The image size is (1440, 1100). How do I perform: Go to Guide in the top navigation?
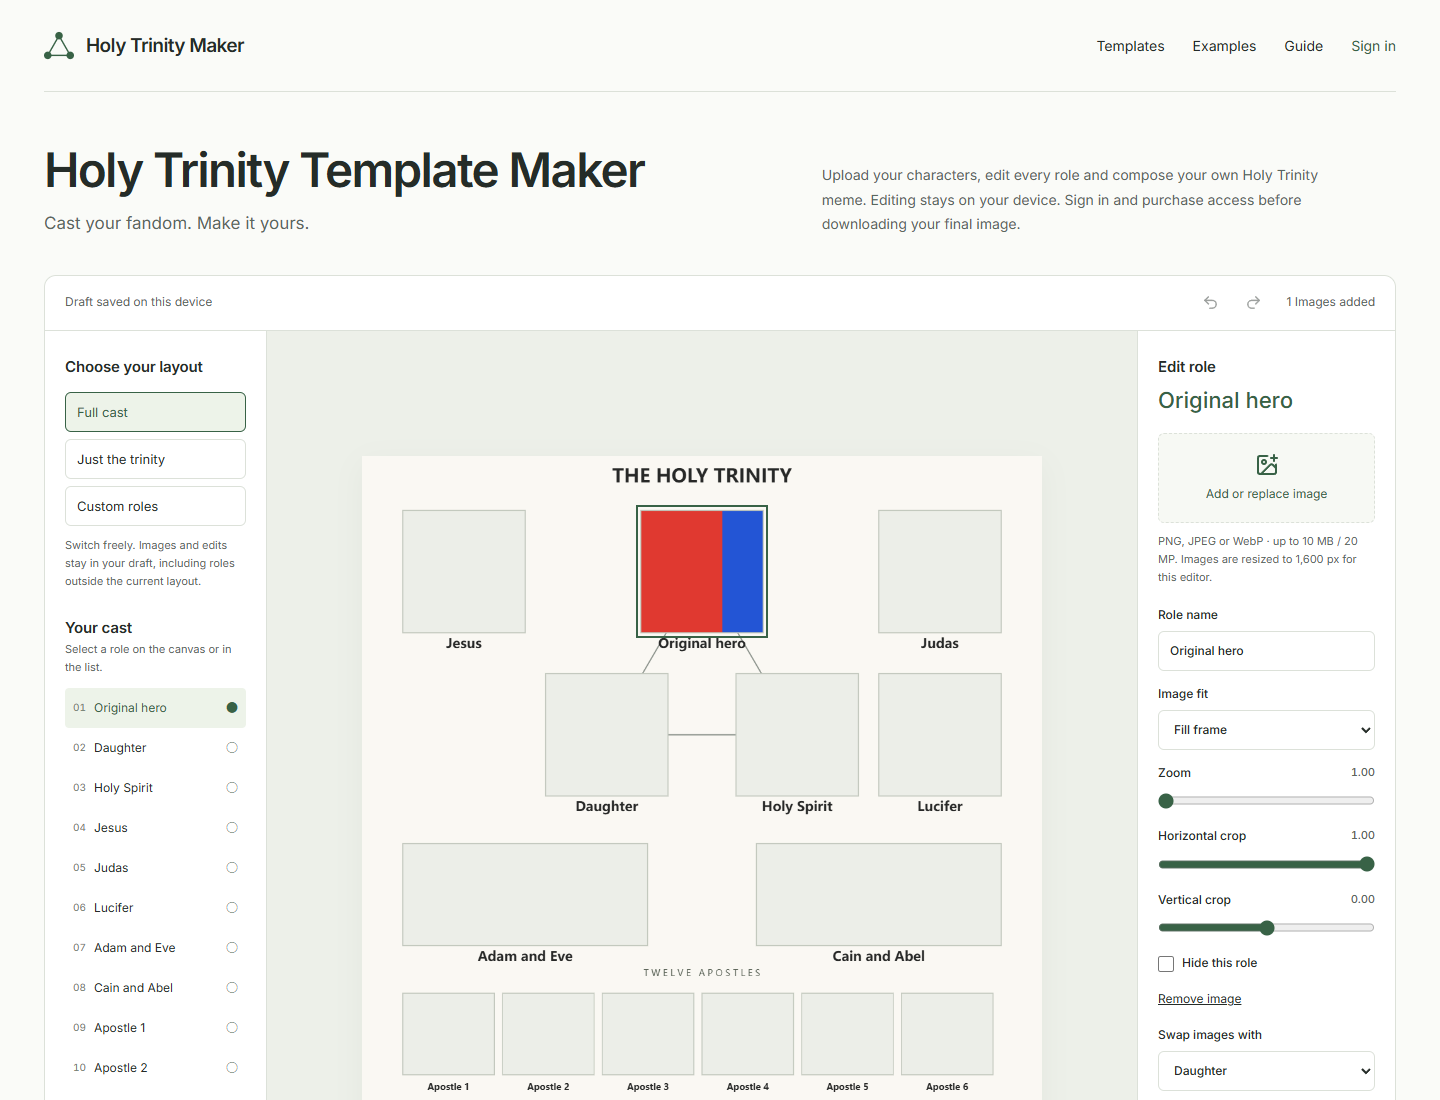coord(1304,46)
